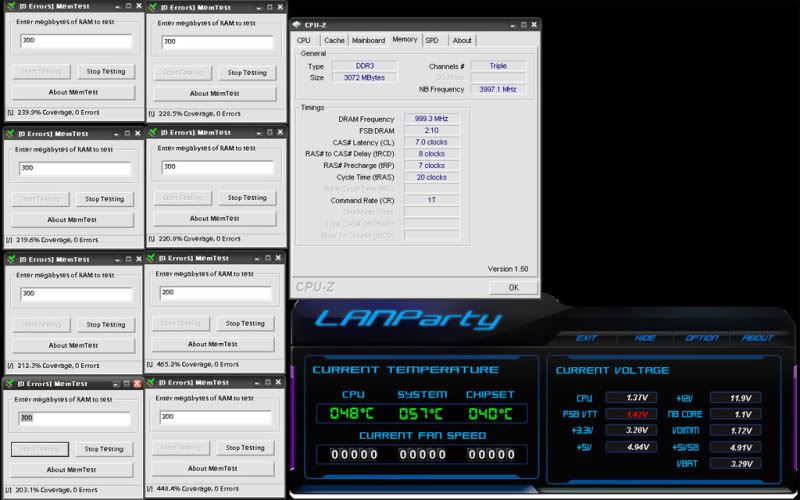Focus the RAM megabytes field in 203.1% coverage MemTest
This screenshot has width=800, height=500.
(74, 418)
